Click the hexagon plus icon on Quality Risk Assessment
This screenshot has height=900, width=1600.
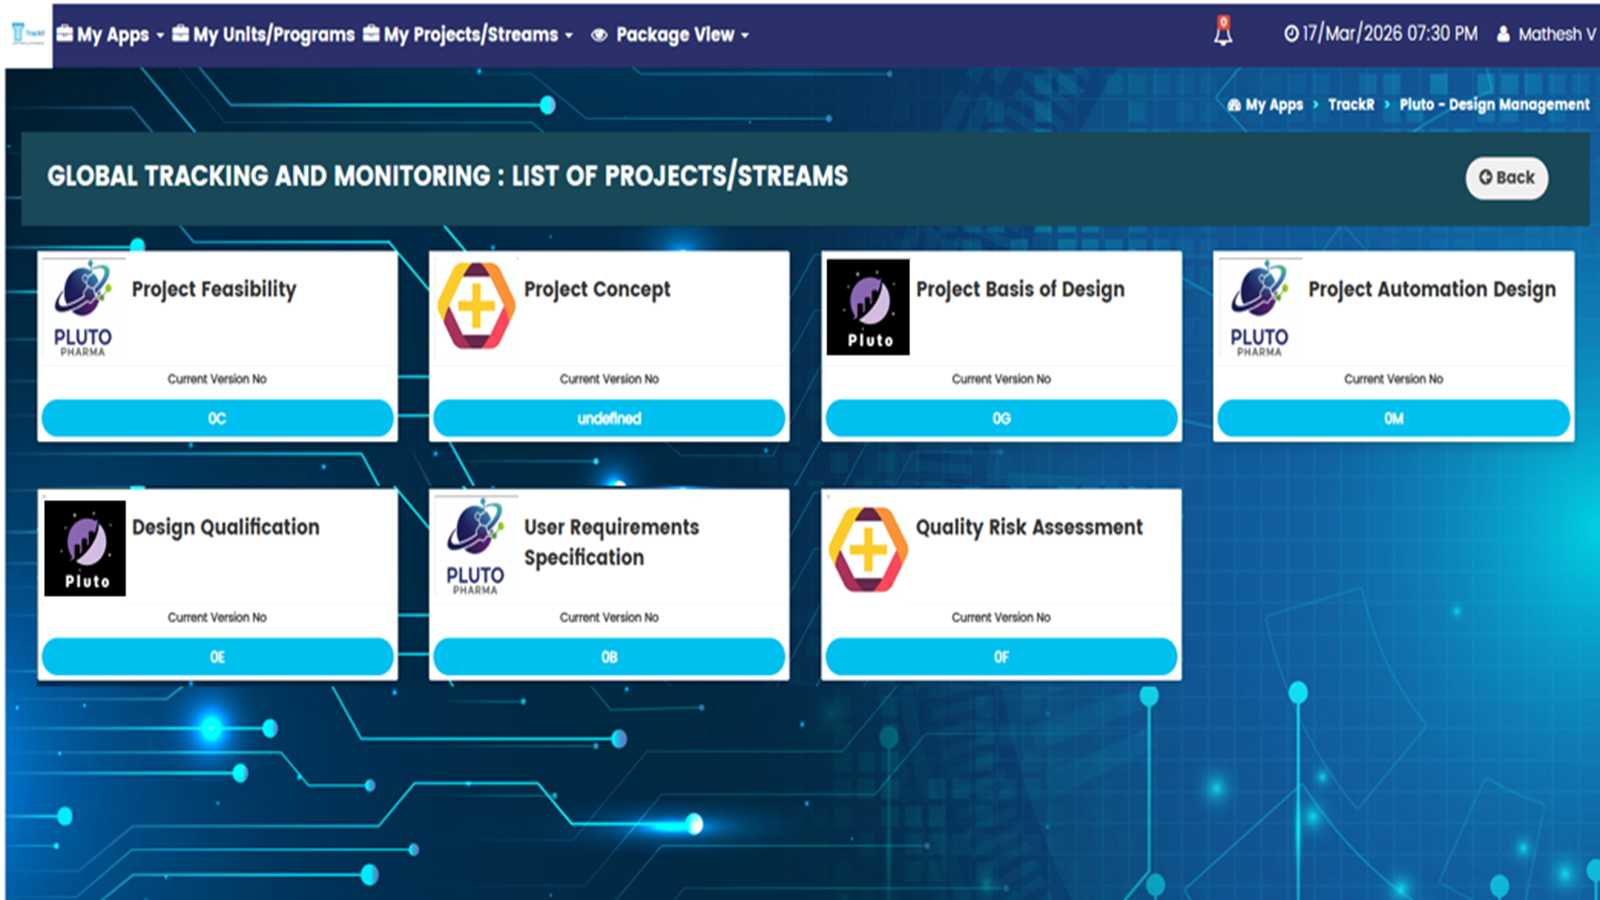click(x=868, y=549)
